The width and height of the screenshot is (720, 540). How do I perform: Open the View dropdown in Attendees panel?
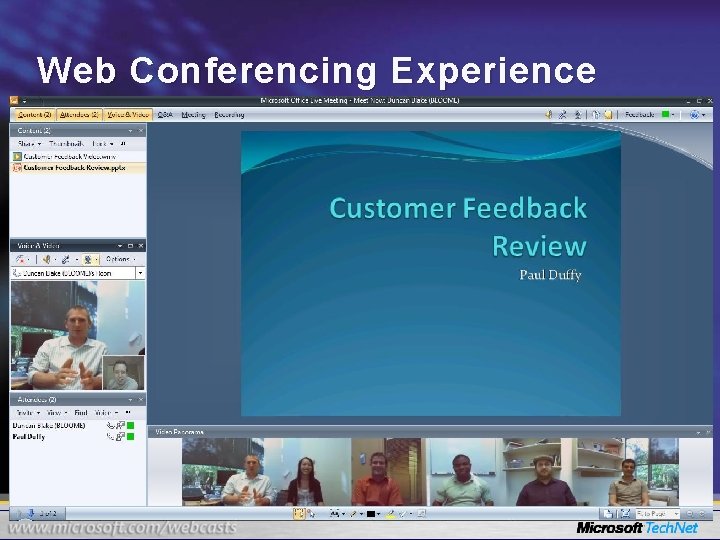click(x=56, y=413)
